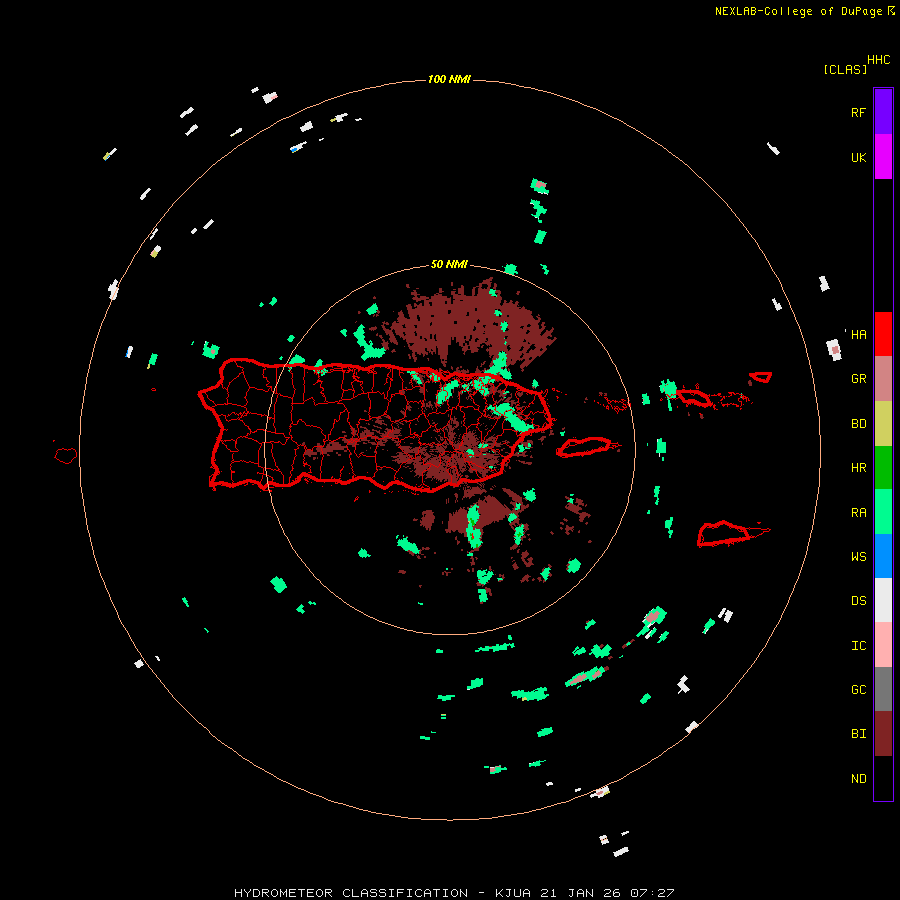Screen dimensions: 900x900
Task: Click the DS legend label
Action: 858,601
